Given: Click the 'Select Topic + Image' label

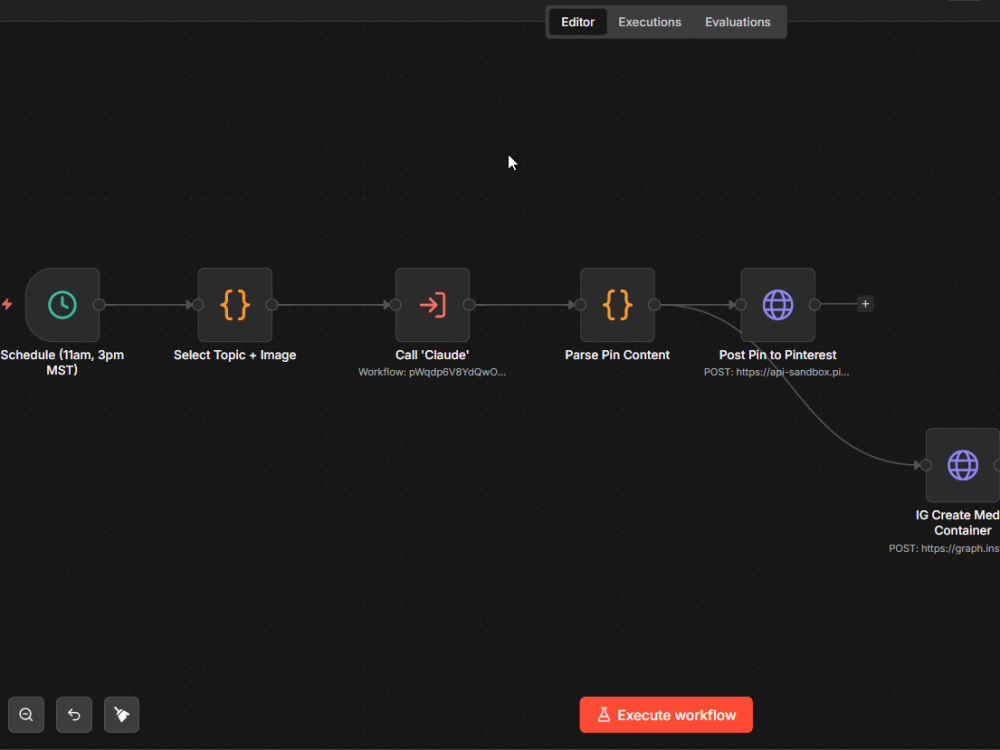Looking at the screenshot, I should pos(235,355).
